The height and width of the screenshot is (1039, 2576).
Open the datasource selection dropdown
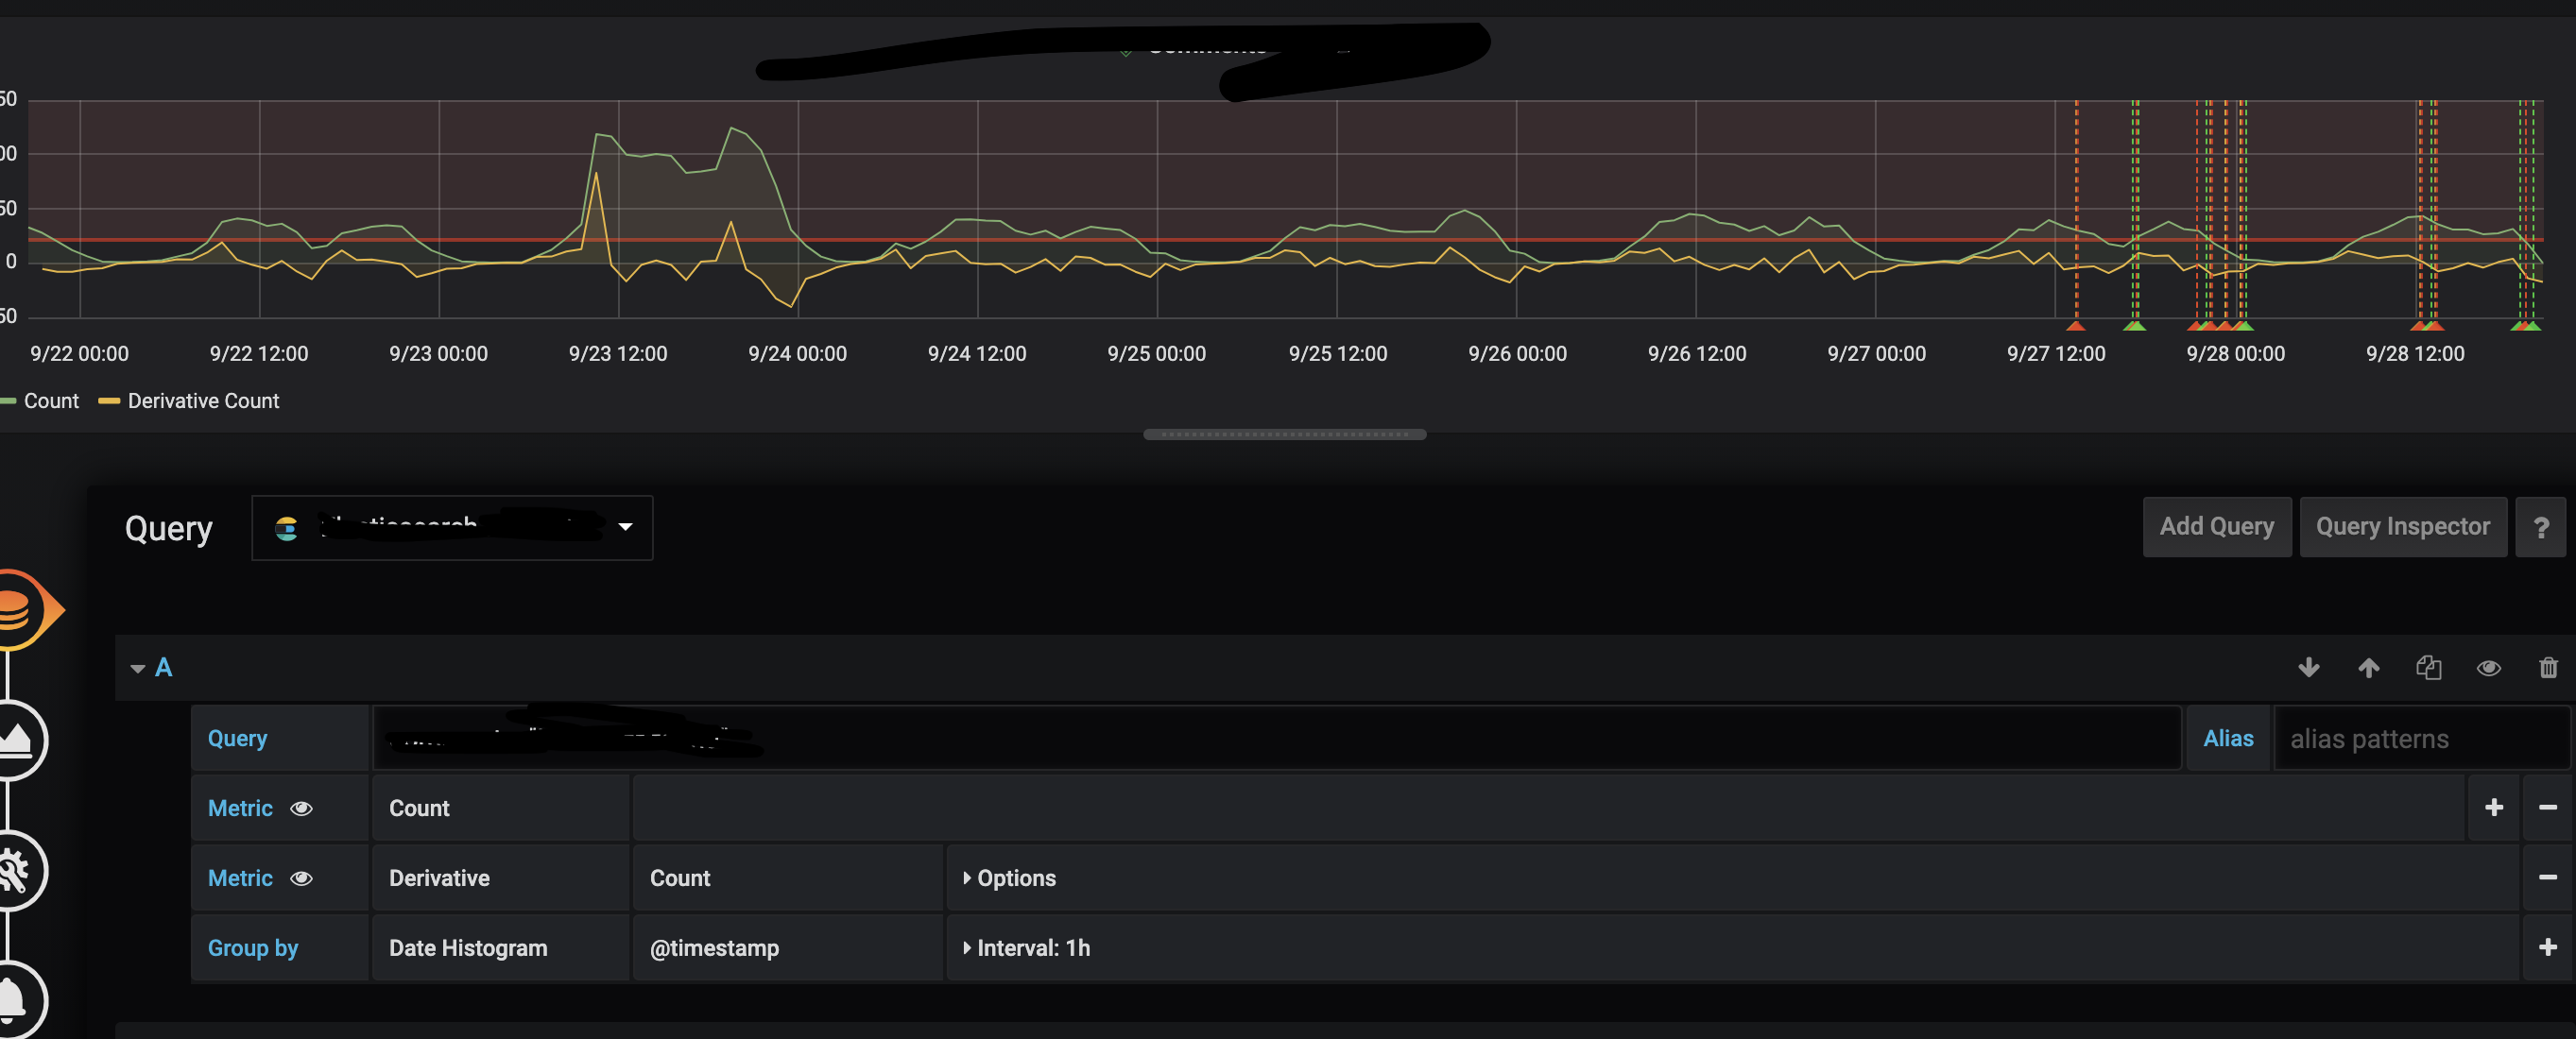click(452, 528)
